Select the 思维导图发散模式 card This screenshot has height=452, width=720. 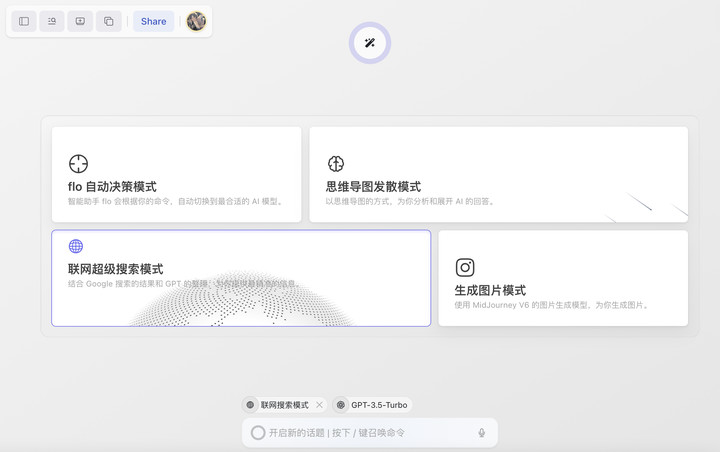[x=498, y=174]
